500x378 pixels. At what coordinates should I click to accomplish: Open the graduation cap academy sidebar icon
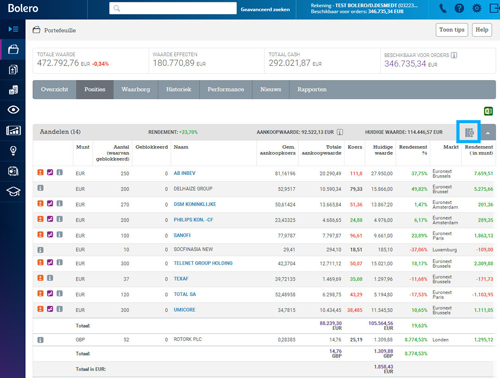pos(13,191)
